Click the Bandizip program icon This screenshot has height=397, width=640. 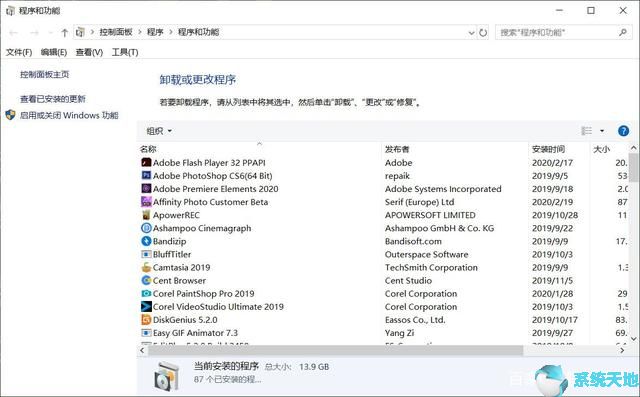coord(146,241)
